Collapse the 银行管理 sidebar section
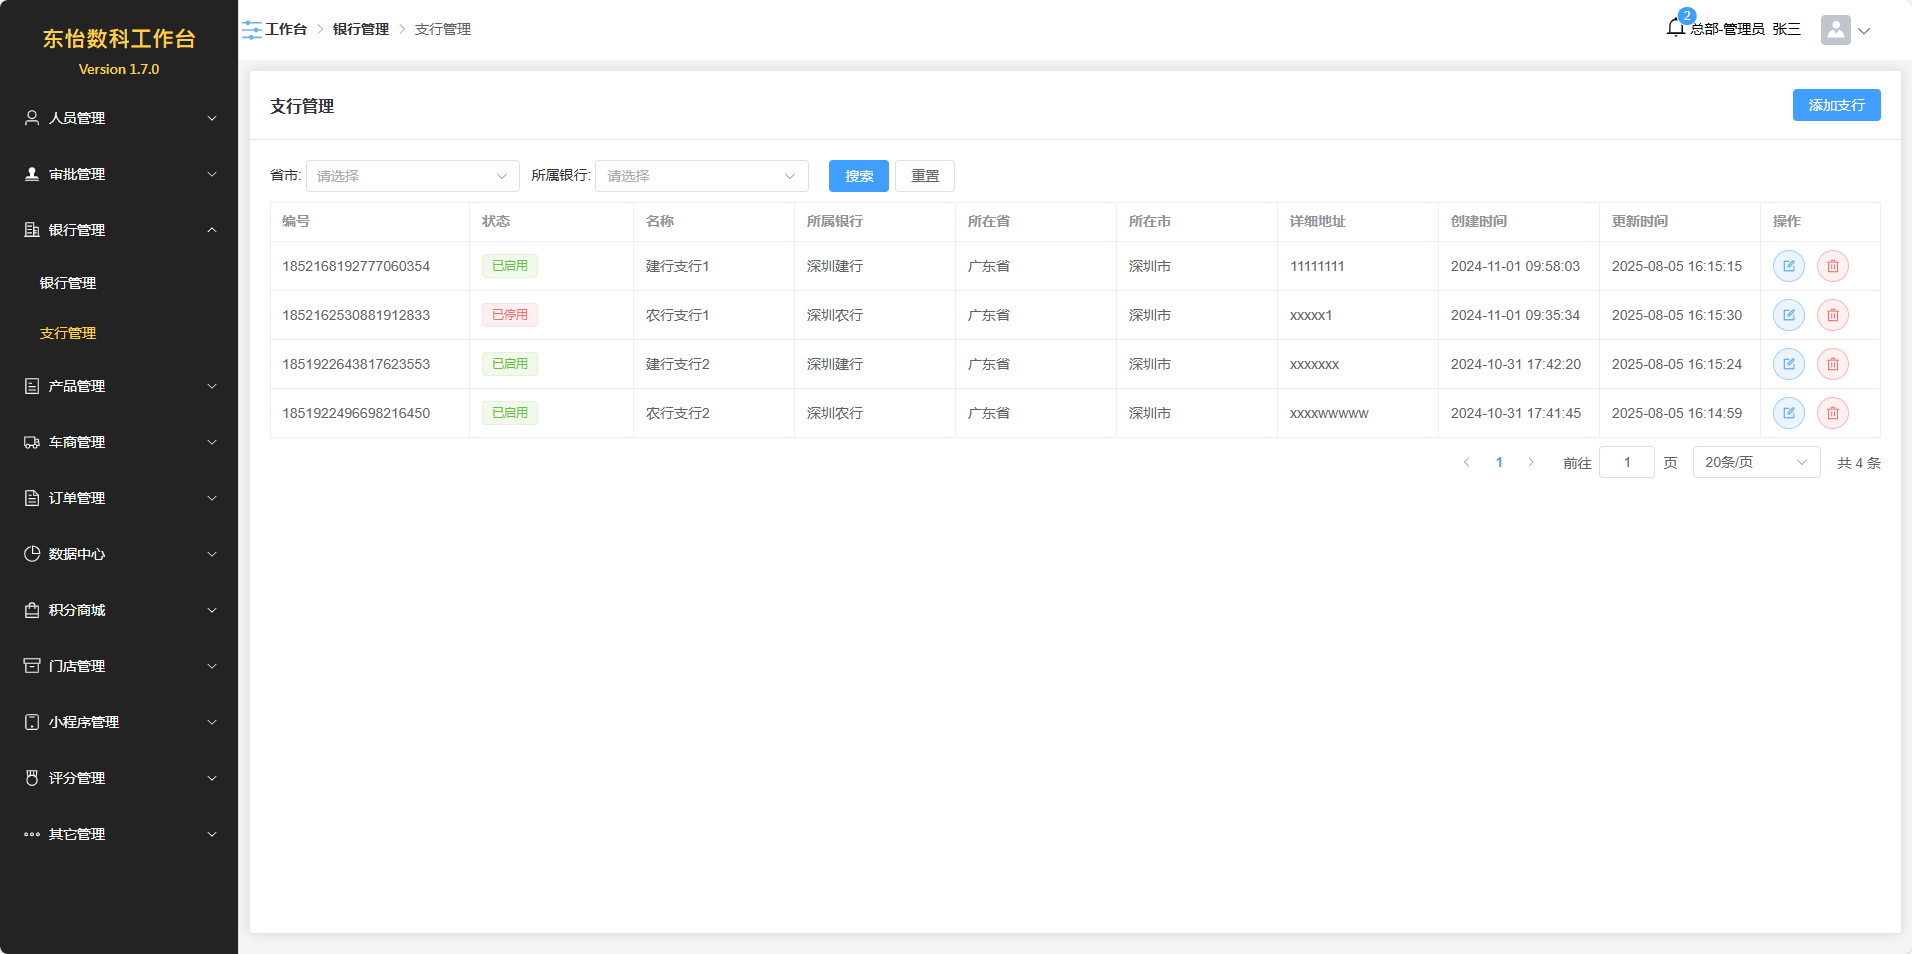The image size is (1912, 954). point(119,230)
